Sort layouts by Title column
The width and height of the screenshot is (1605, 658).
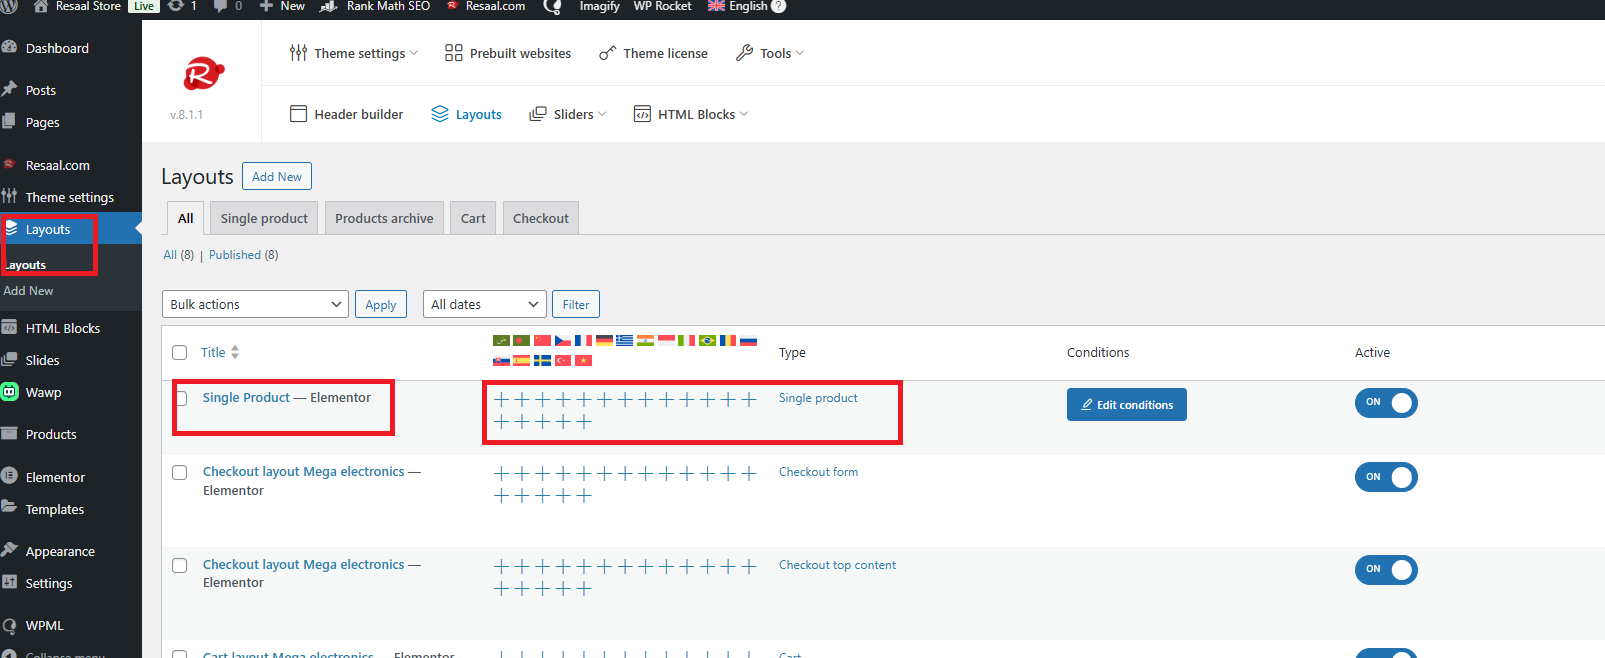(220, 352)
